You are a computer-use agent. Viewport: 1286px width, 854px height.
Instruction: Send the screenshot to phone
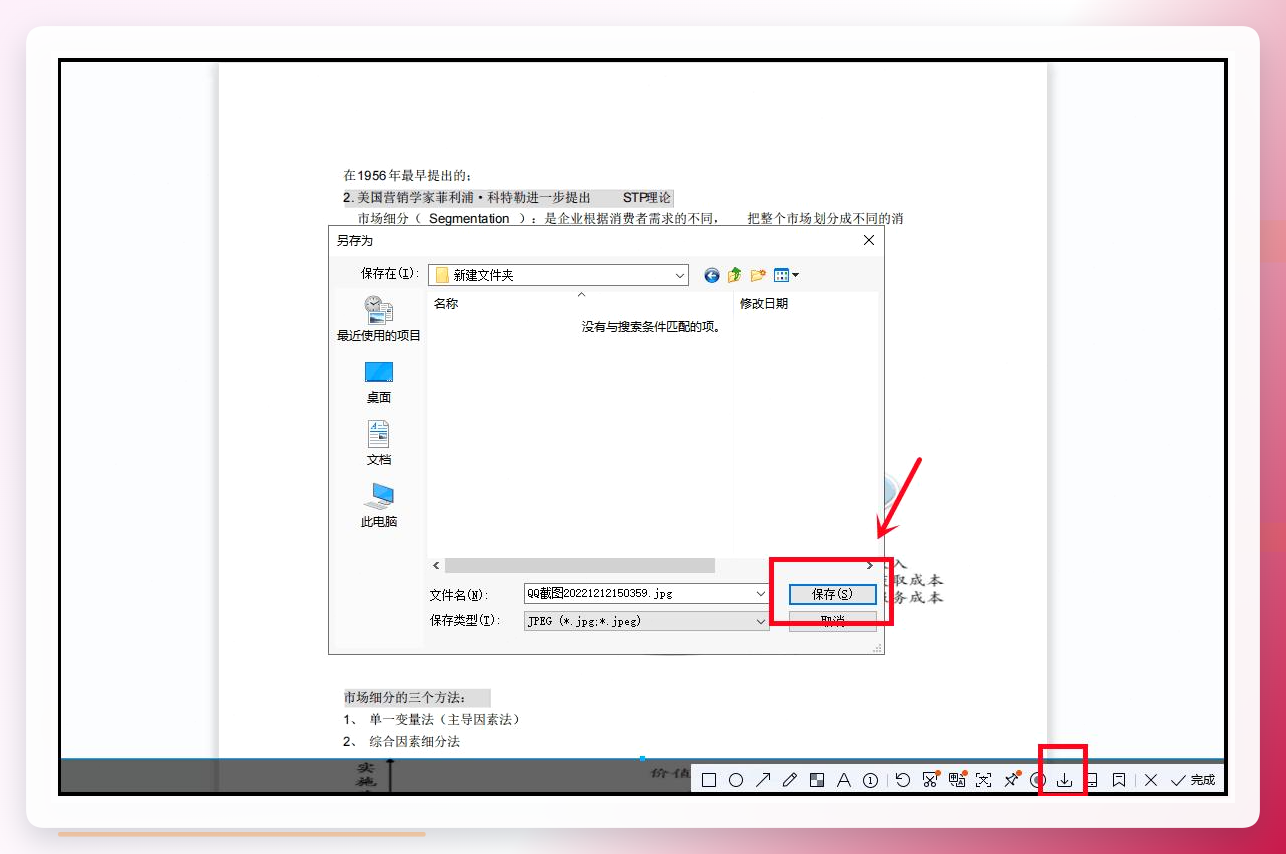point(1092,780)
